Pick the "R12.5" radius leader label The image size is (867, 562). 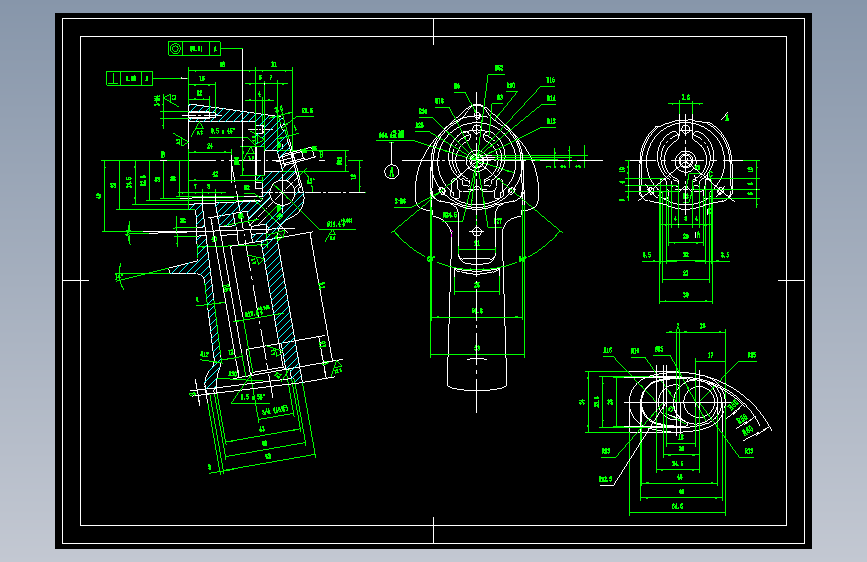point(605,478)
